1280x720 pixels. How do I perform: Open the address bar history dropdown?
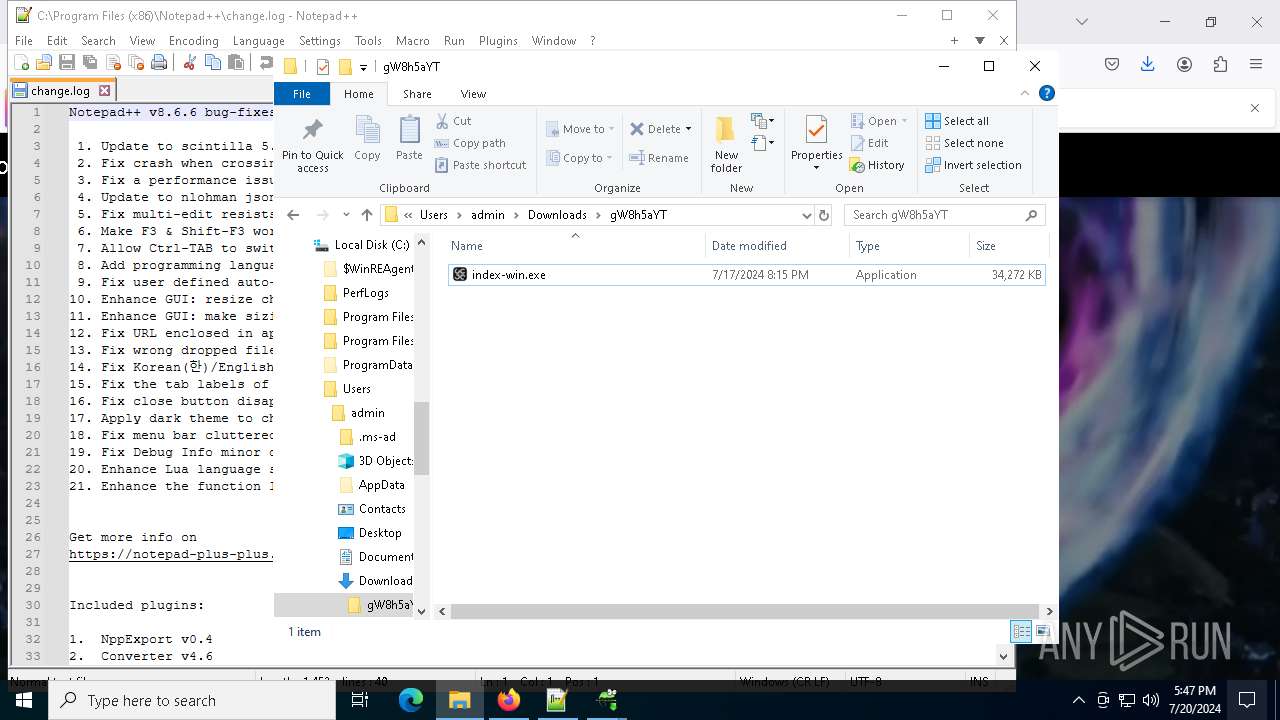point(806,215)
